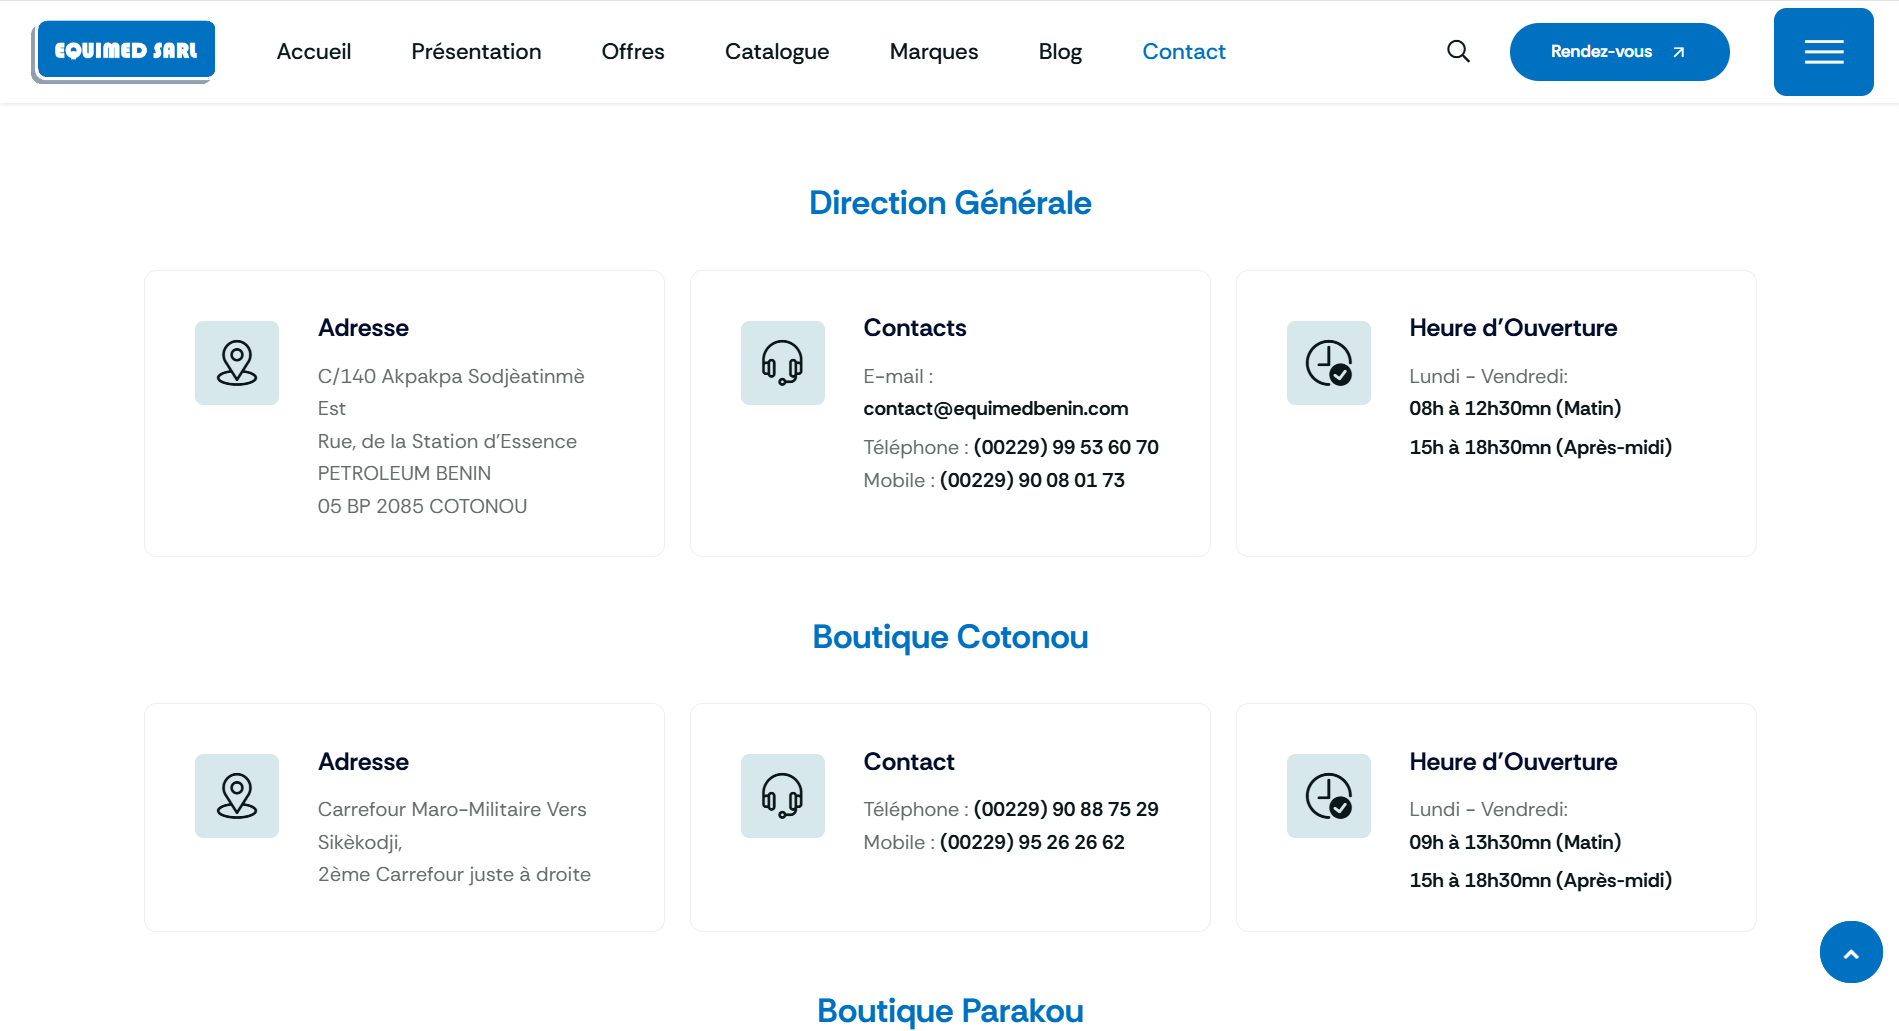Go to the Accueil page
1899x1031 pixels.
click(x=314, y=51)
